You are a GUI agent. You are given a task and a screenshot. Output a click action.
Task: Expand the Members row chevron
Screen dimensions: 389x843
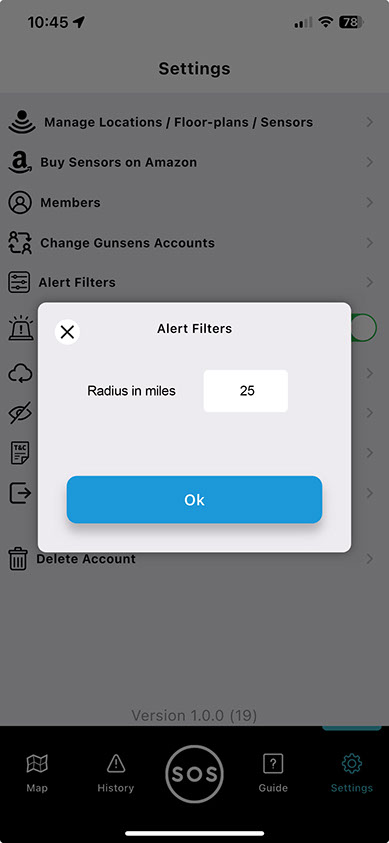tap(370, 203)
